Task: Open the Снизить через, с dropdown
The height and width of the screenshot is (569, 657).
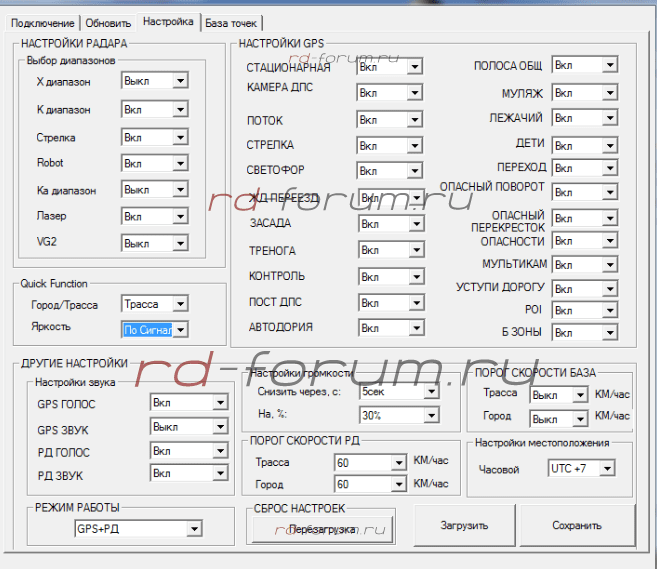Action: (399, 392)
